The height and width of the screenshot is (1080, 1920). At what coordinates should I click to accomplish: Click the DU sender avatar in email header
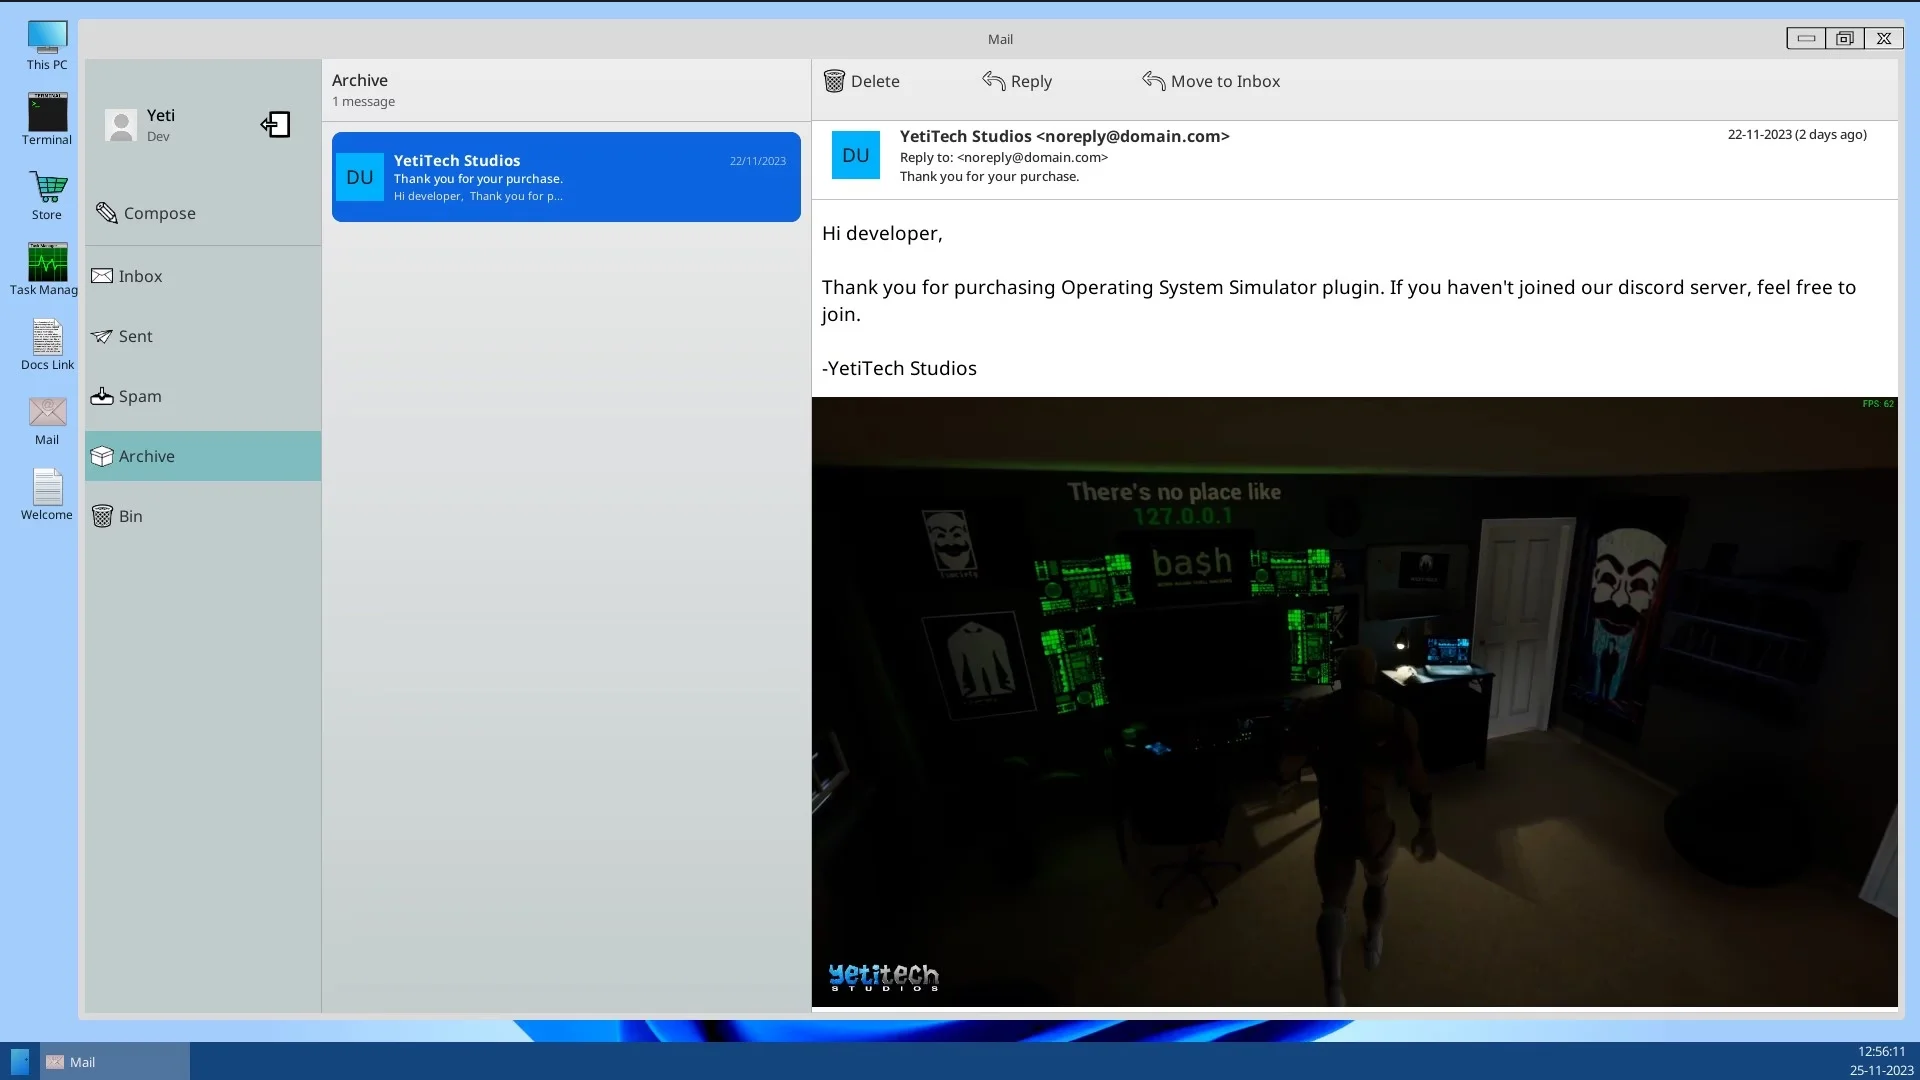click(x=855, y=155)
